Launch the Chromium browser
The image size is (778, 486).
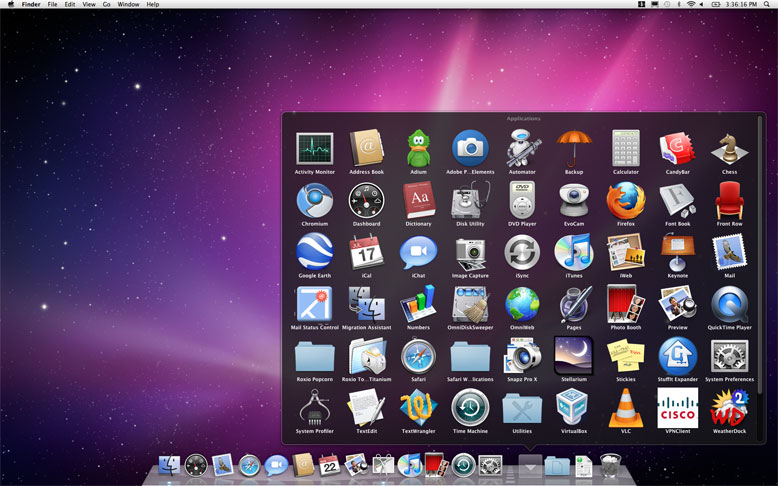tap(315, 200)
